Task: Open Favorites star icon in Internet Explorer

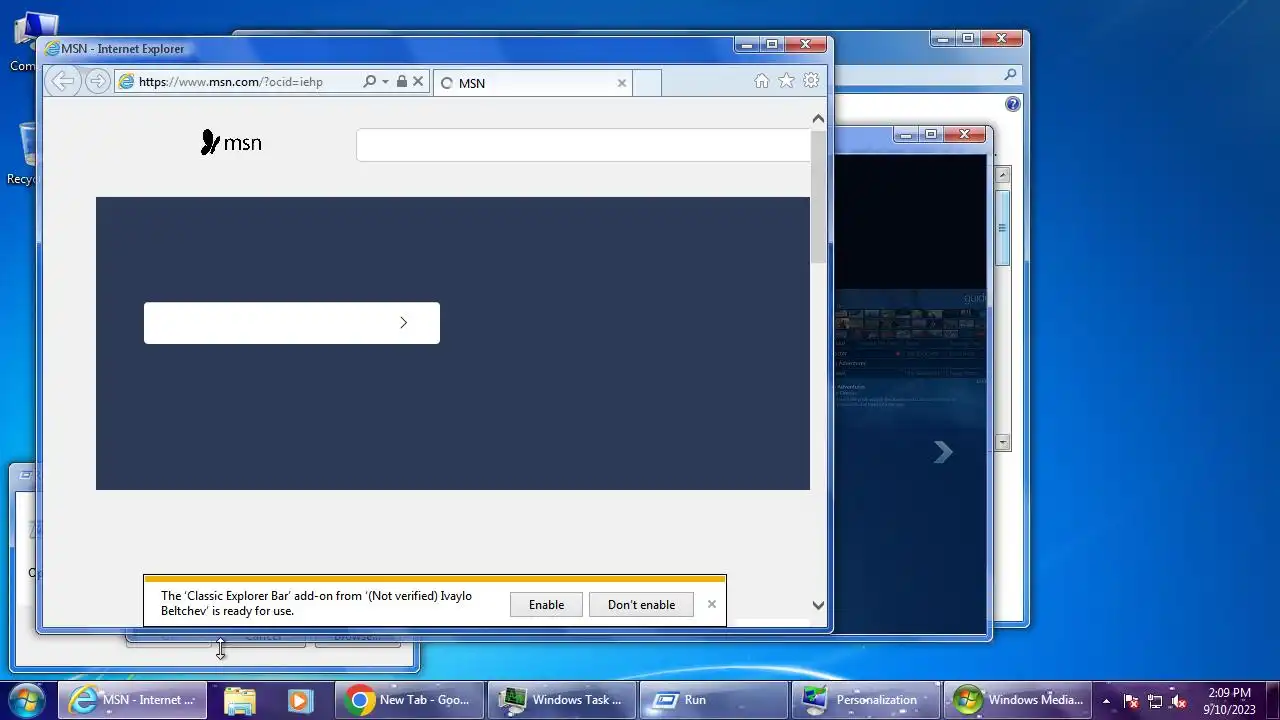Action: coord(787,81)
